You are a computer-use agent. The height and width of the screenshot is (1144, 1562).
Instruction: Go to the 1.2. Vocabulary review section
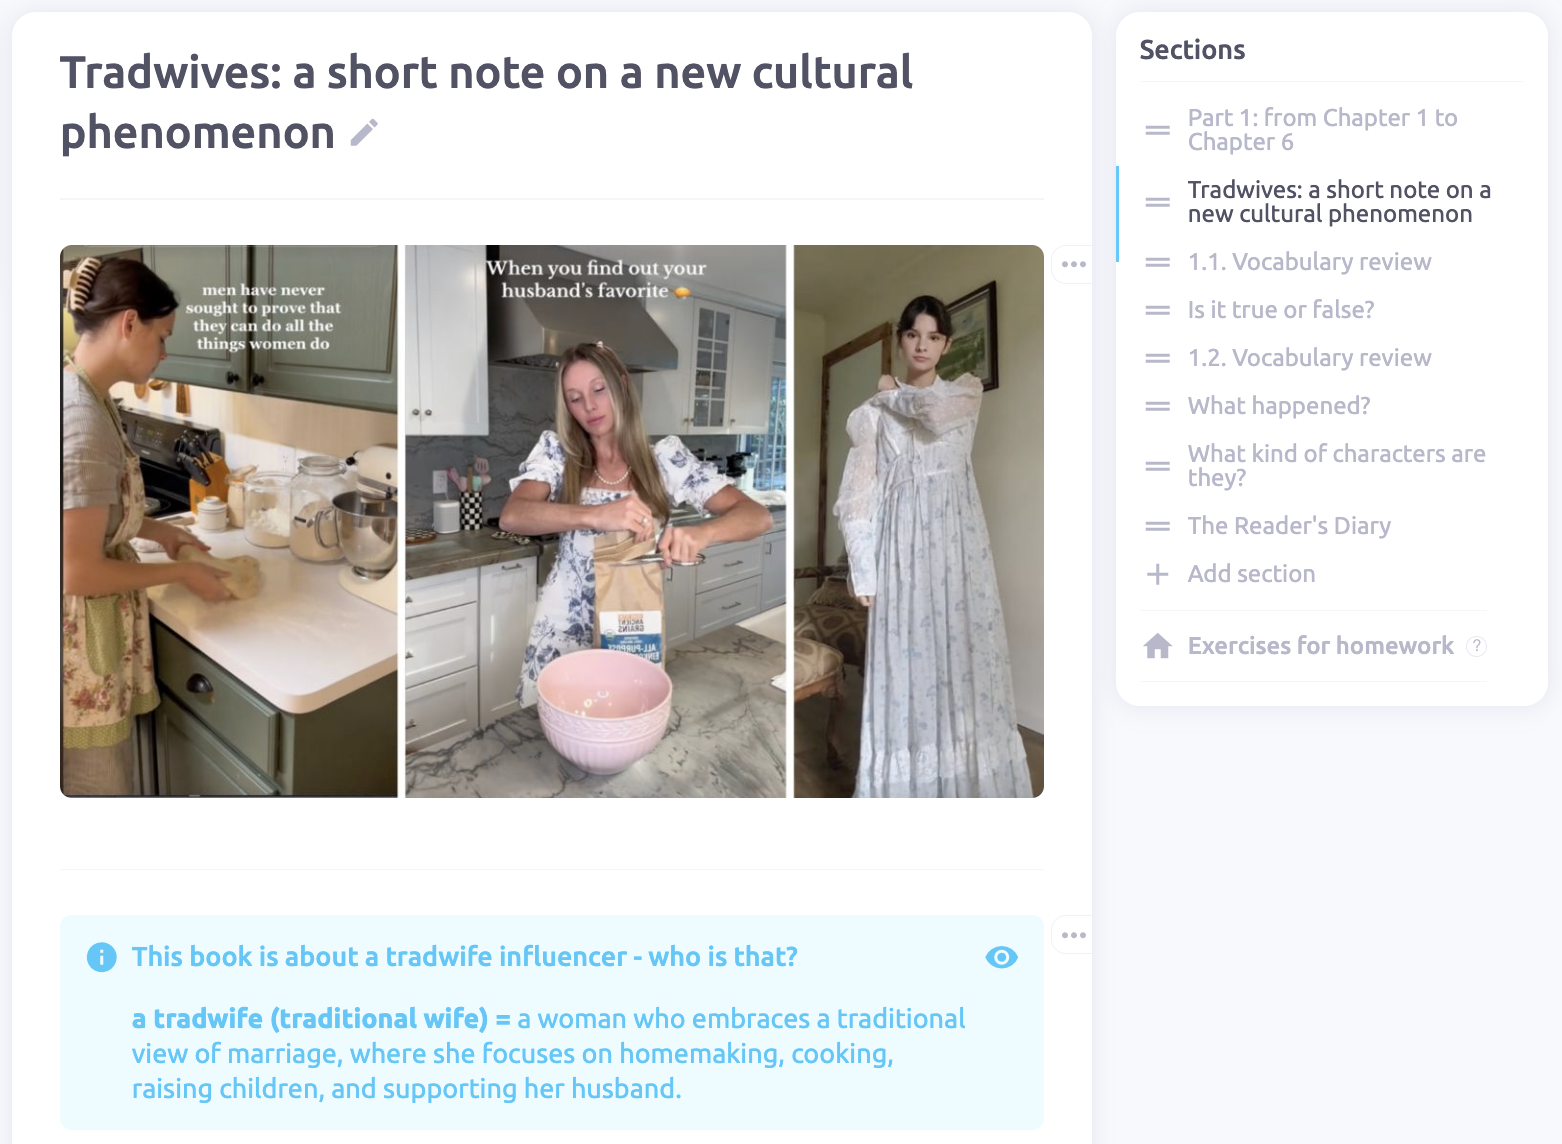coord(1309,358)
